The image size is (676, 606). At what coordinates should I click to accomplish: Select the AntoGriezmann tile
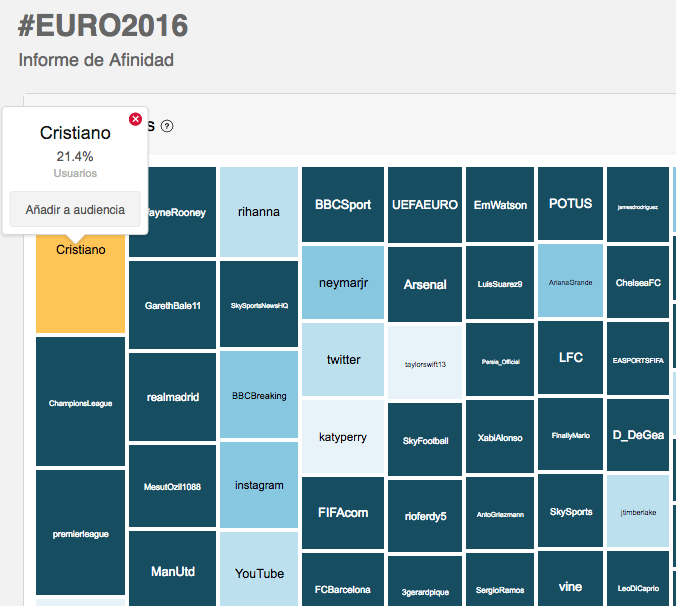click(x=500, y=513)
